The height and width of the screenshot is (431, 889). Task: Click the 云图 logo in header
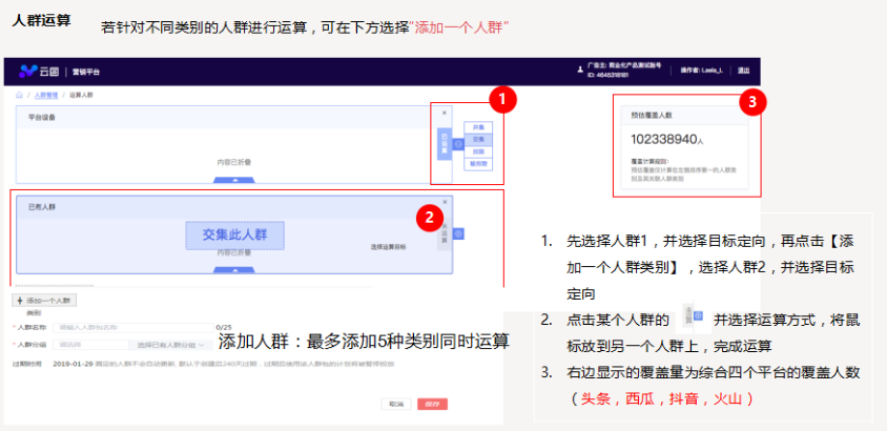[38, 71]
